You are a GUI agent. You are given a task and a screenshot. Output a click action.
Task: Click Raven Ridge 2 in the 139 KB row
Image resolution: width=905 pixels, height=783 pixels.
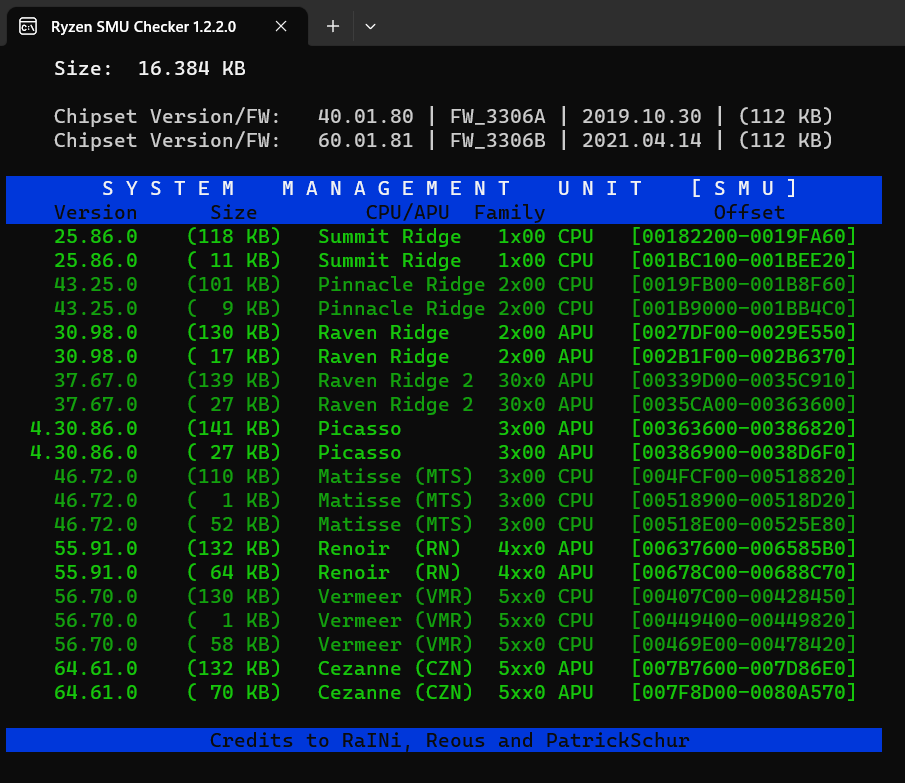point(395,381)
